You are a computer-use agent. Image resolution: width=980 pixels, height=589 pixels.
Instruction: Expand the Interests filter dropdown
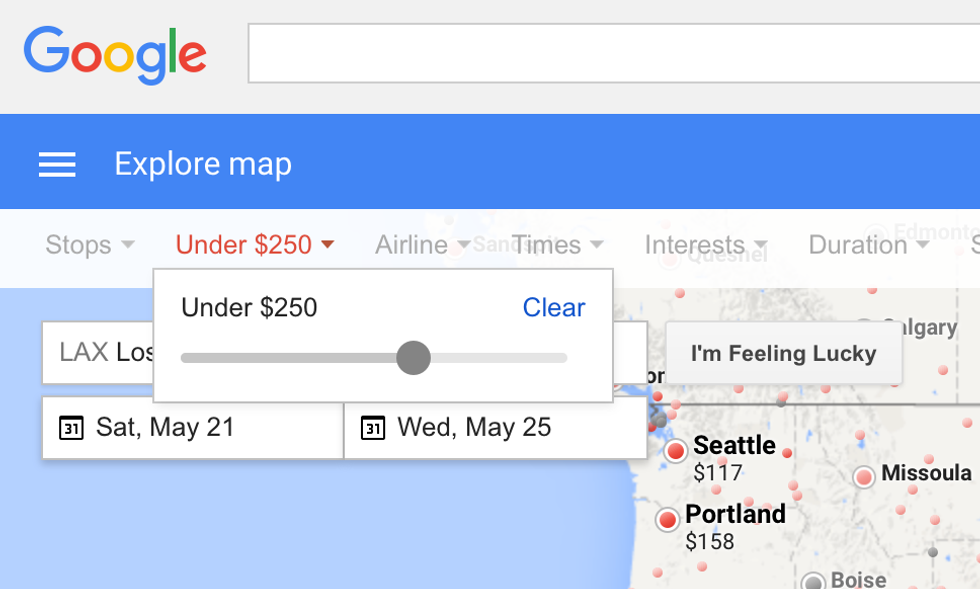click(x=705, y=245)
